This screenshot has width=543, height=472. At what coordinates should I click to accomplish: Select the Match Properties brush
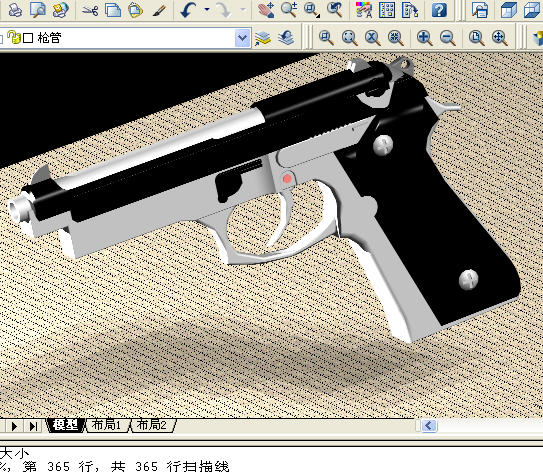pos(159,10)
